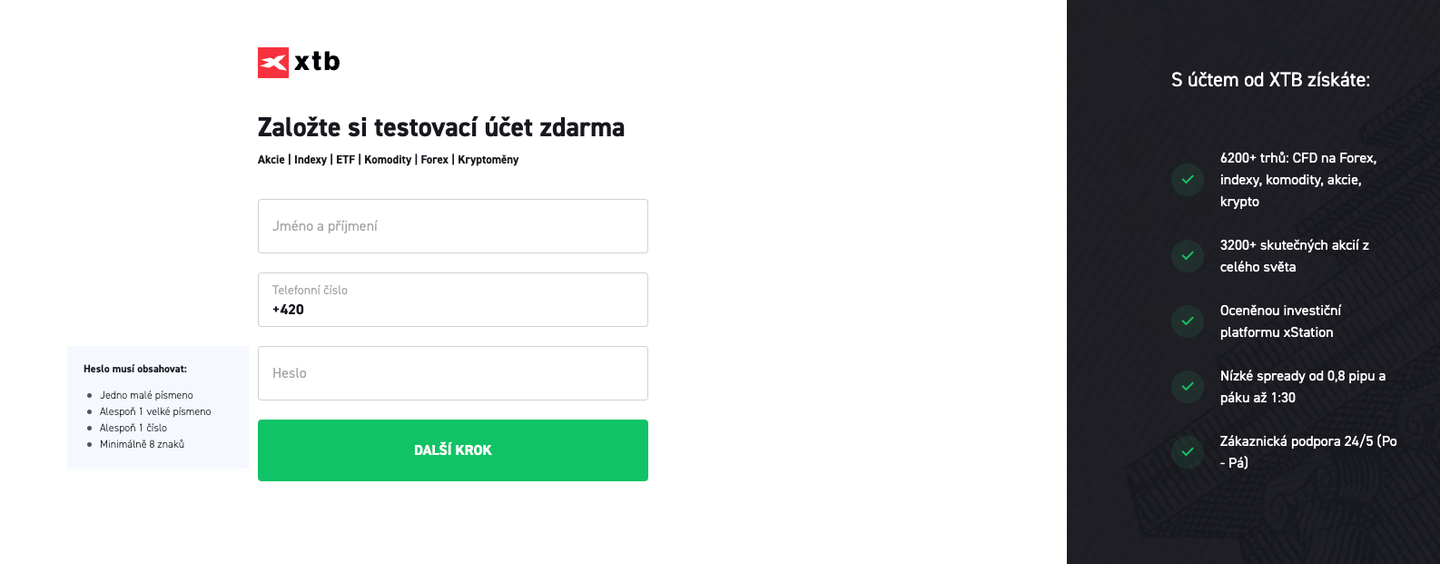Click the Minimálně 8 znaků requirement
Screen dimensions: 1440x564
click(x=142, y=444)
